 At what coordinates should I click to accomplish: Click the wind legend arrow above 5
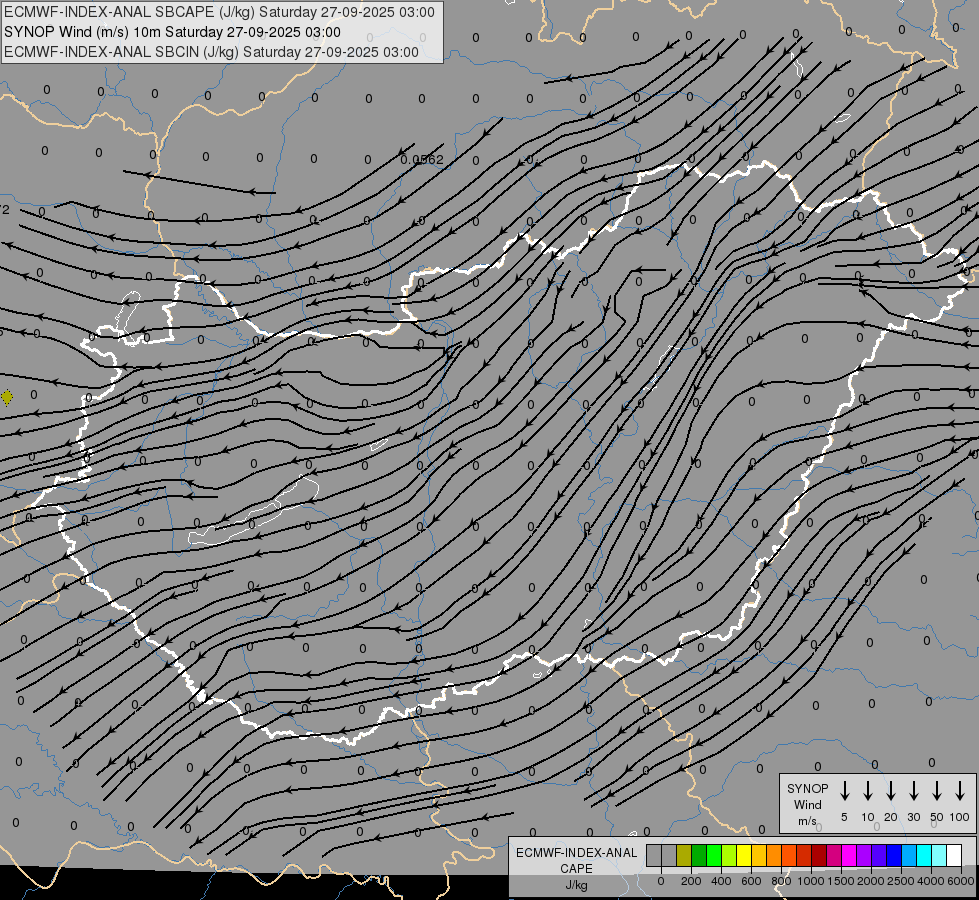pyautogui.click(x=845, y=791)
